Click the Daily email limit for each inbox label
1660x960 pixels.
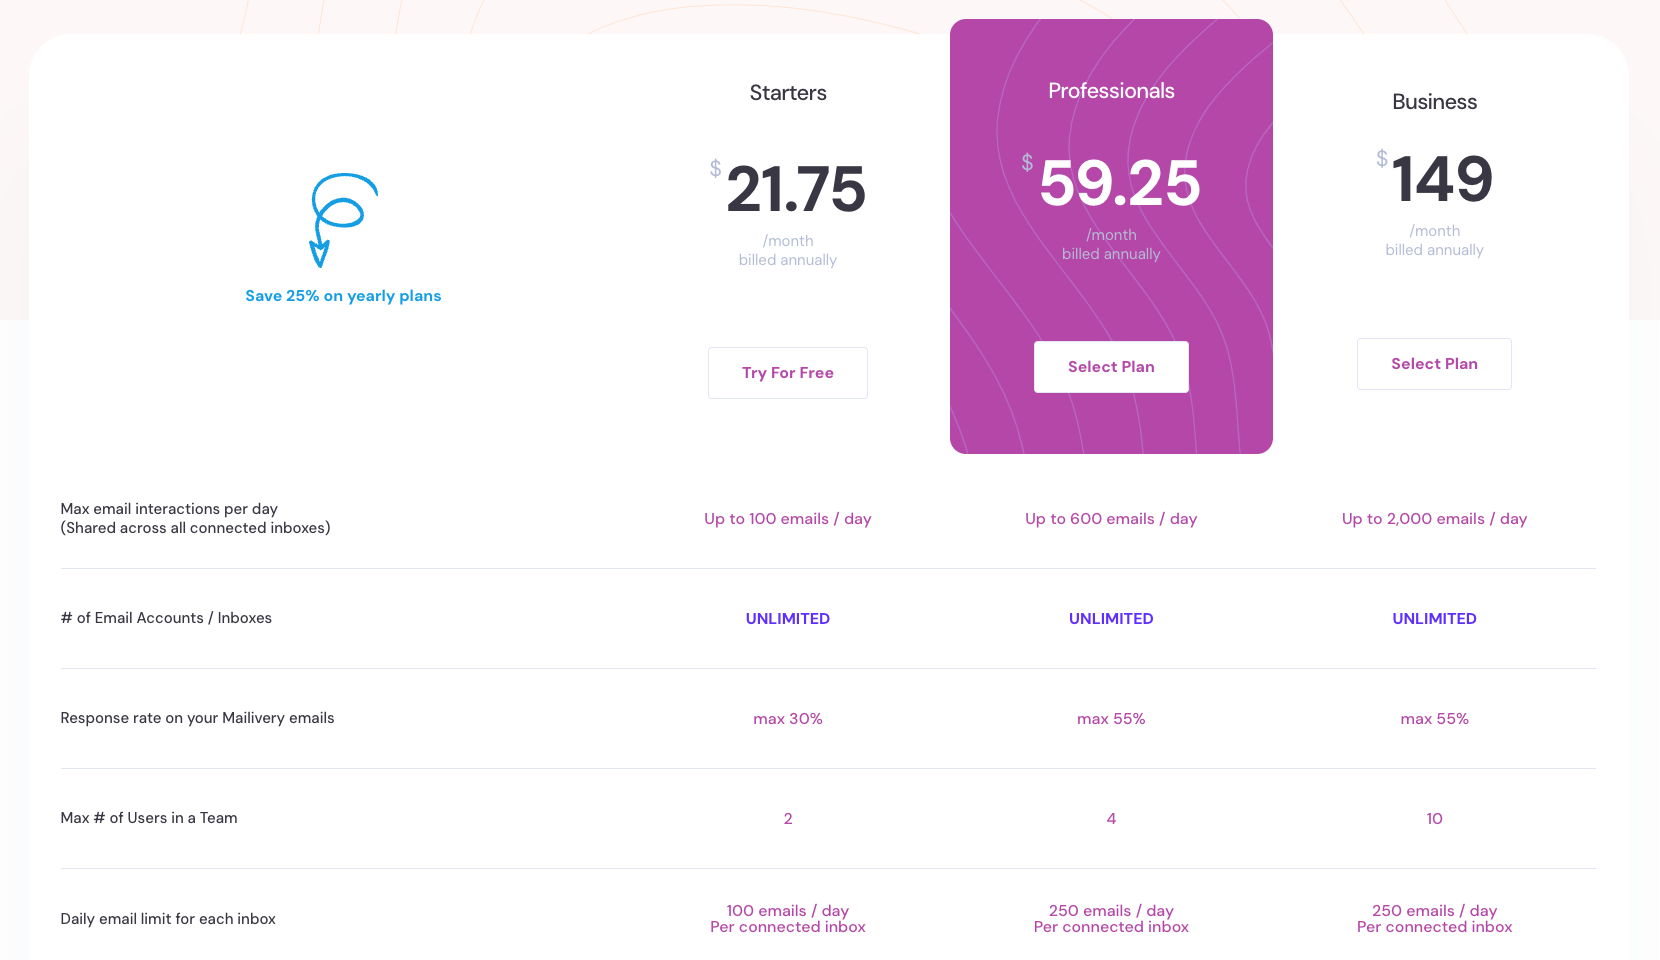[x=168, y=919]
